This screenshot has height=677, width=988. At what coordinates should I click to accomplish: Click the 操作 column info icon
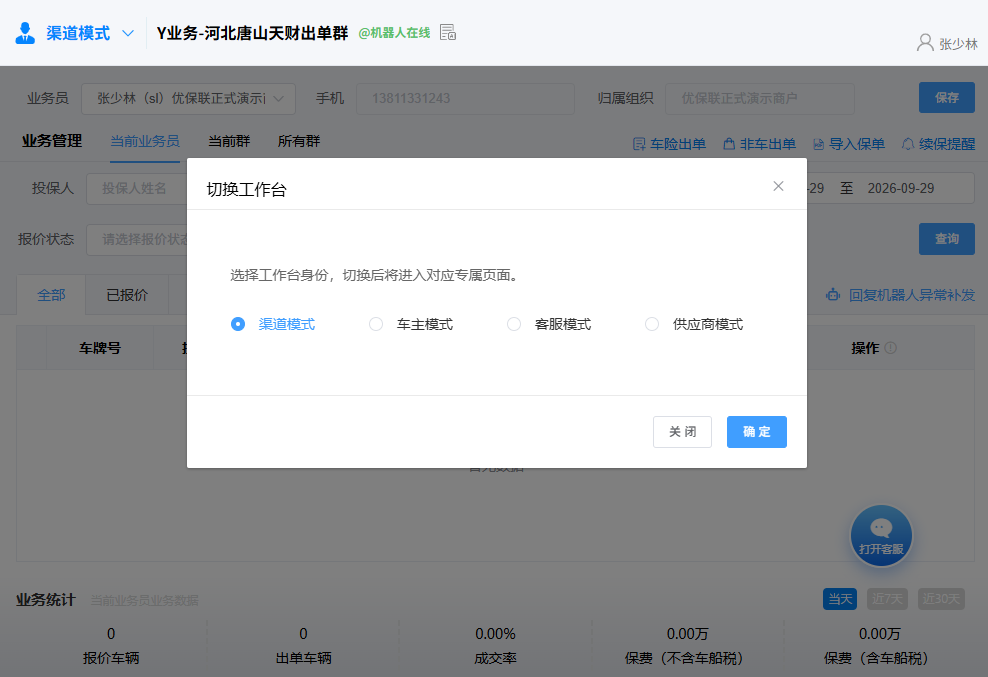click(890, 348)
